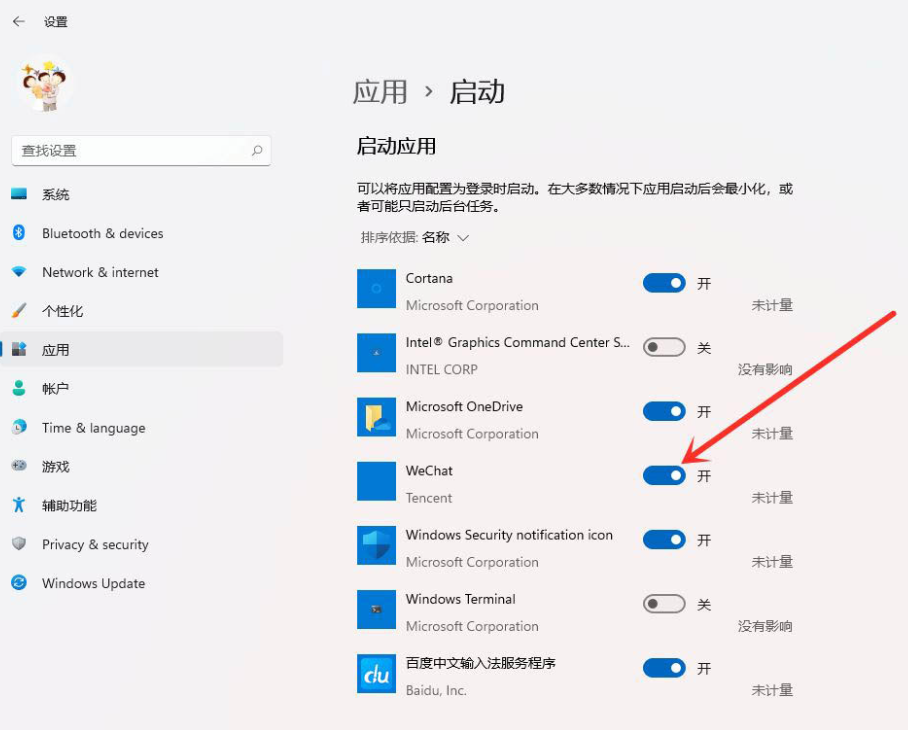Click the user profile avatar picture
The image size is (908, 730).
coord(45,85)
